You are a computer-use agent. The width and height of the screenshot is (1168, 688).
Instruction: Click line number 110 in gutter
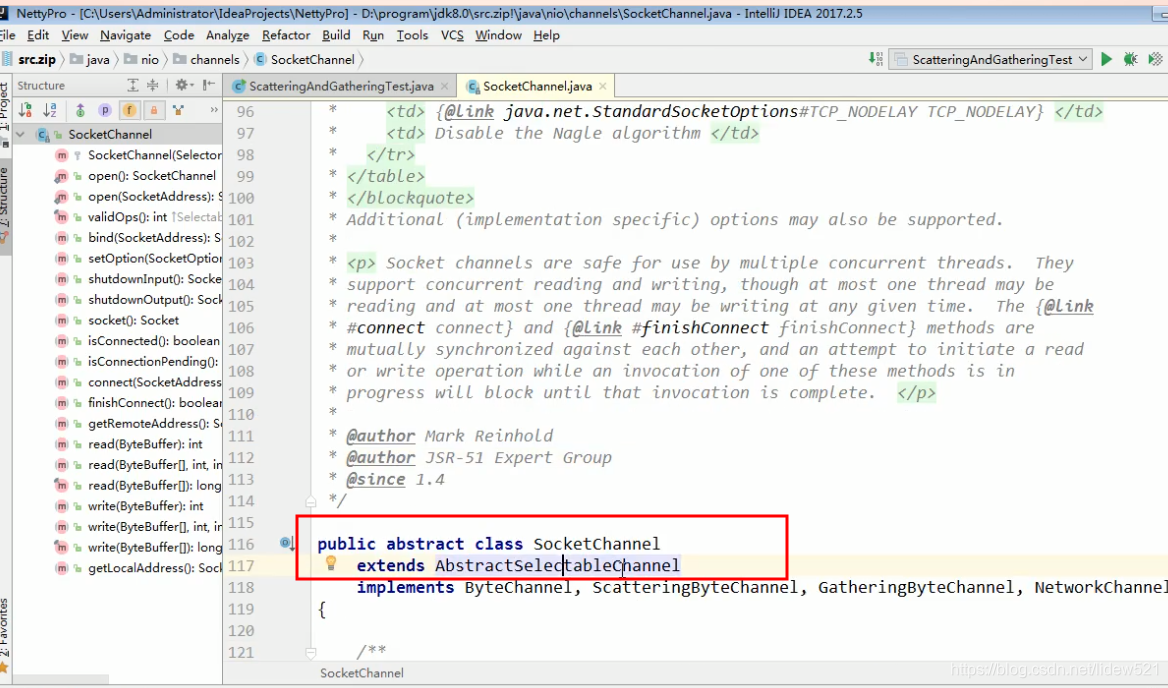(241, 414)
